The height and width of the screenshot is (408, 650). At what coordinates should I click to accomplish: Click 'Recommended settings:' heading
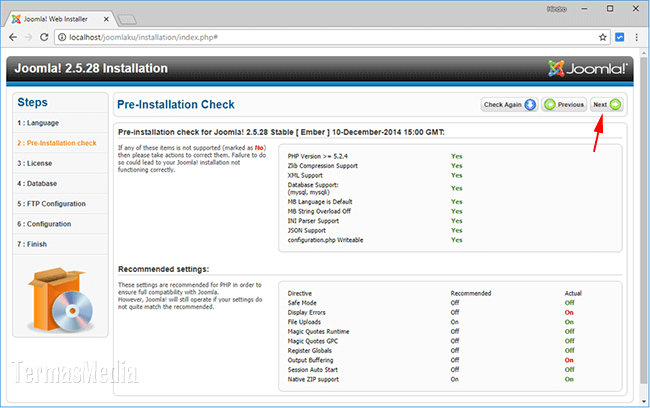point(163,269)
